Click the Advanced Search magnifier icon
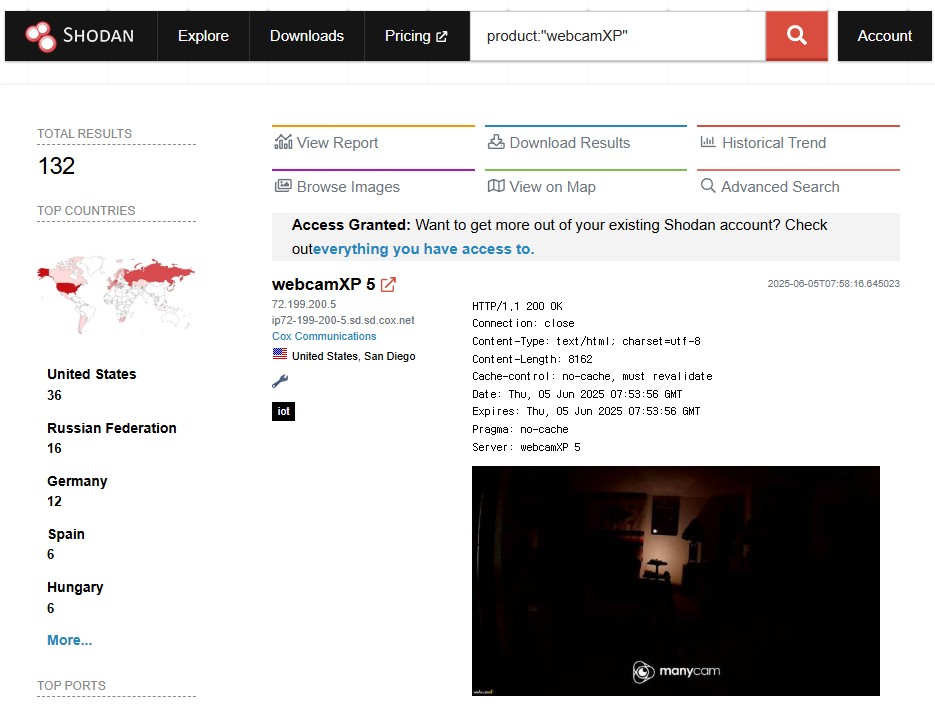 tap(708, 185)
